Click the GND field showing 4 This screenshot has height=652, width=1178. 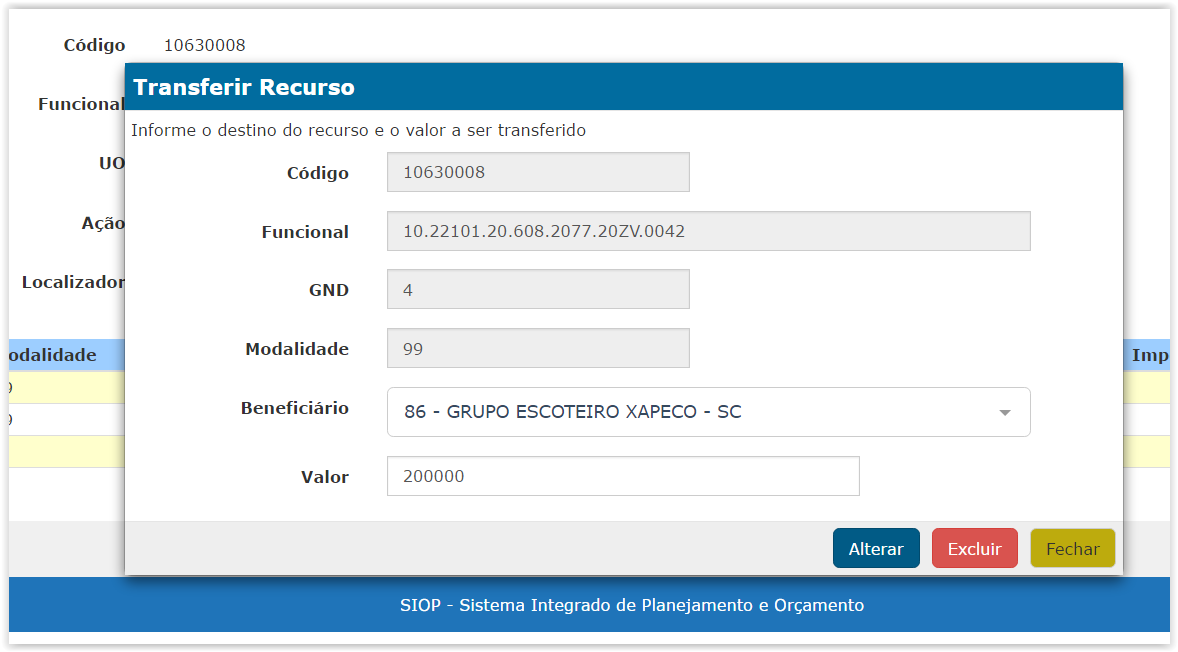pos(537,290)
